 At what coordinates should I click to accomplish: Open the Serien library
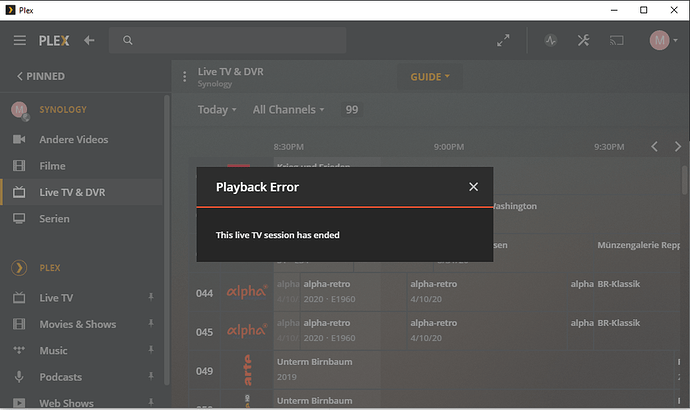coord(54,219)
